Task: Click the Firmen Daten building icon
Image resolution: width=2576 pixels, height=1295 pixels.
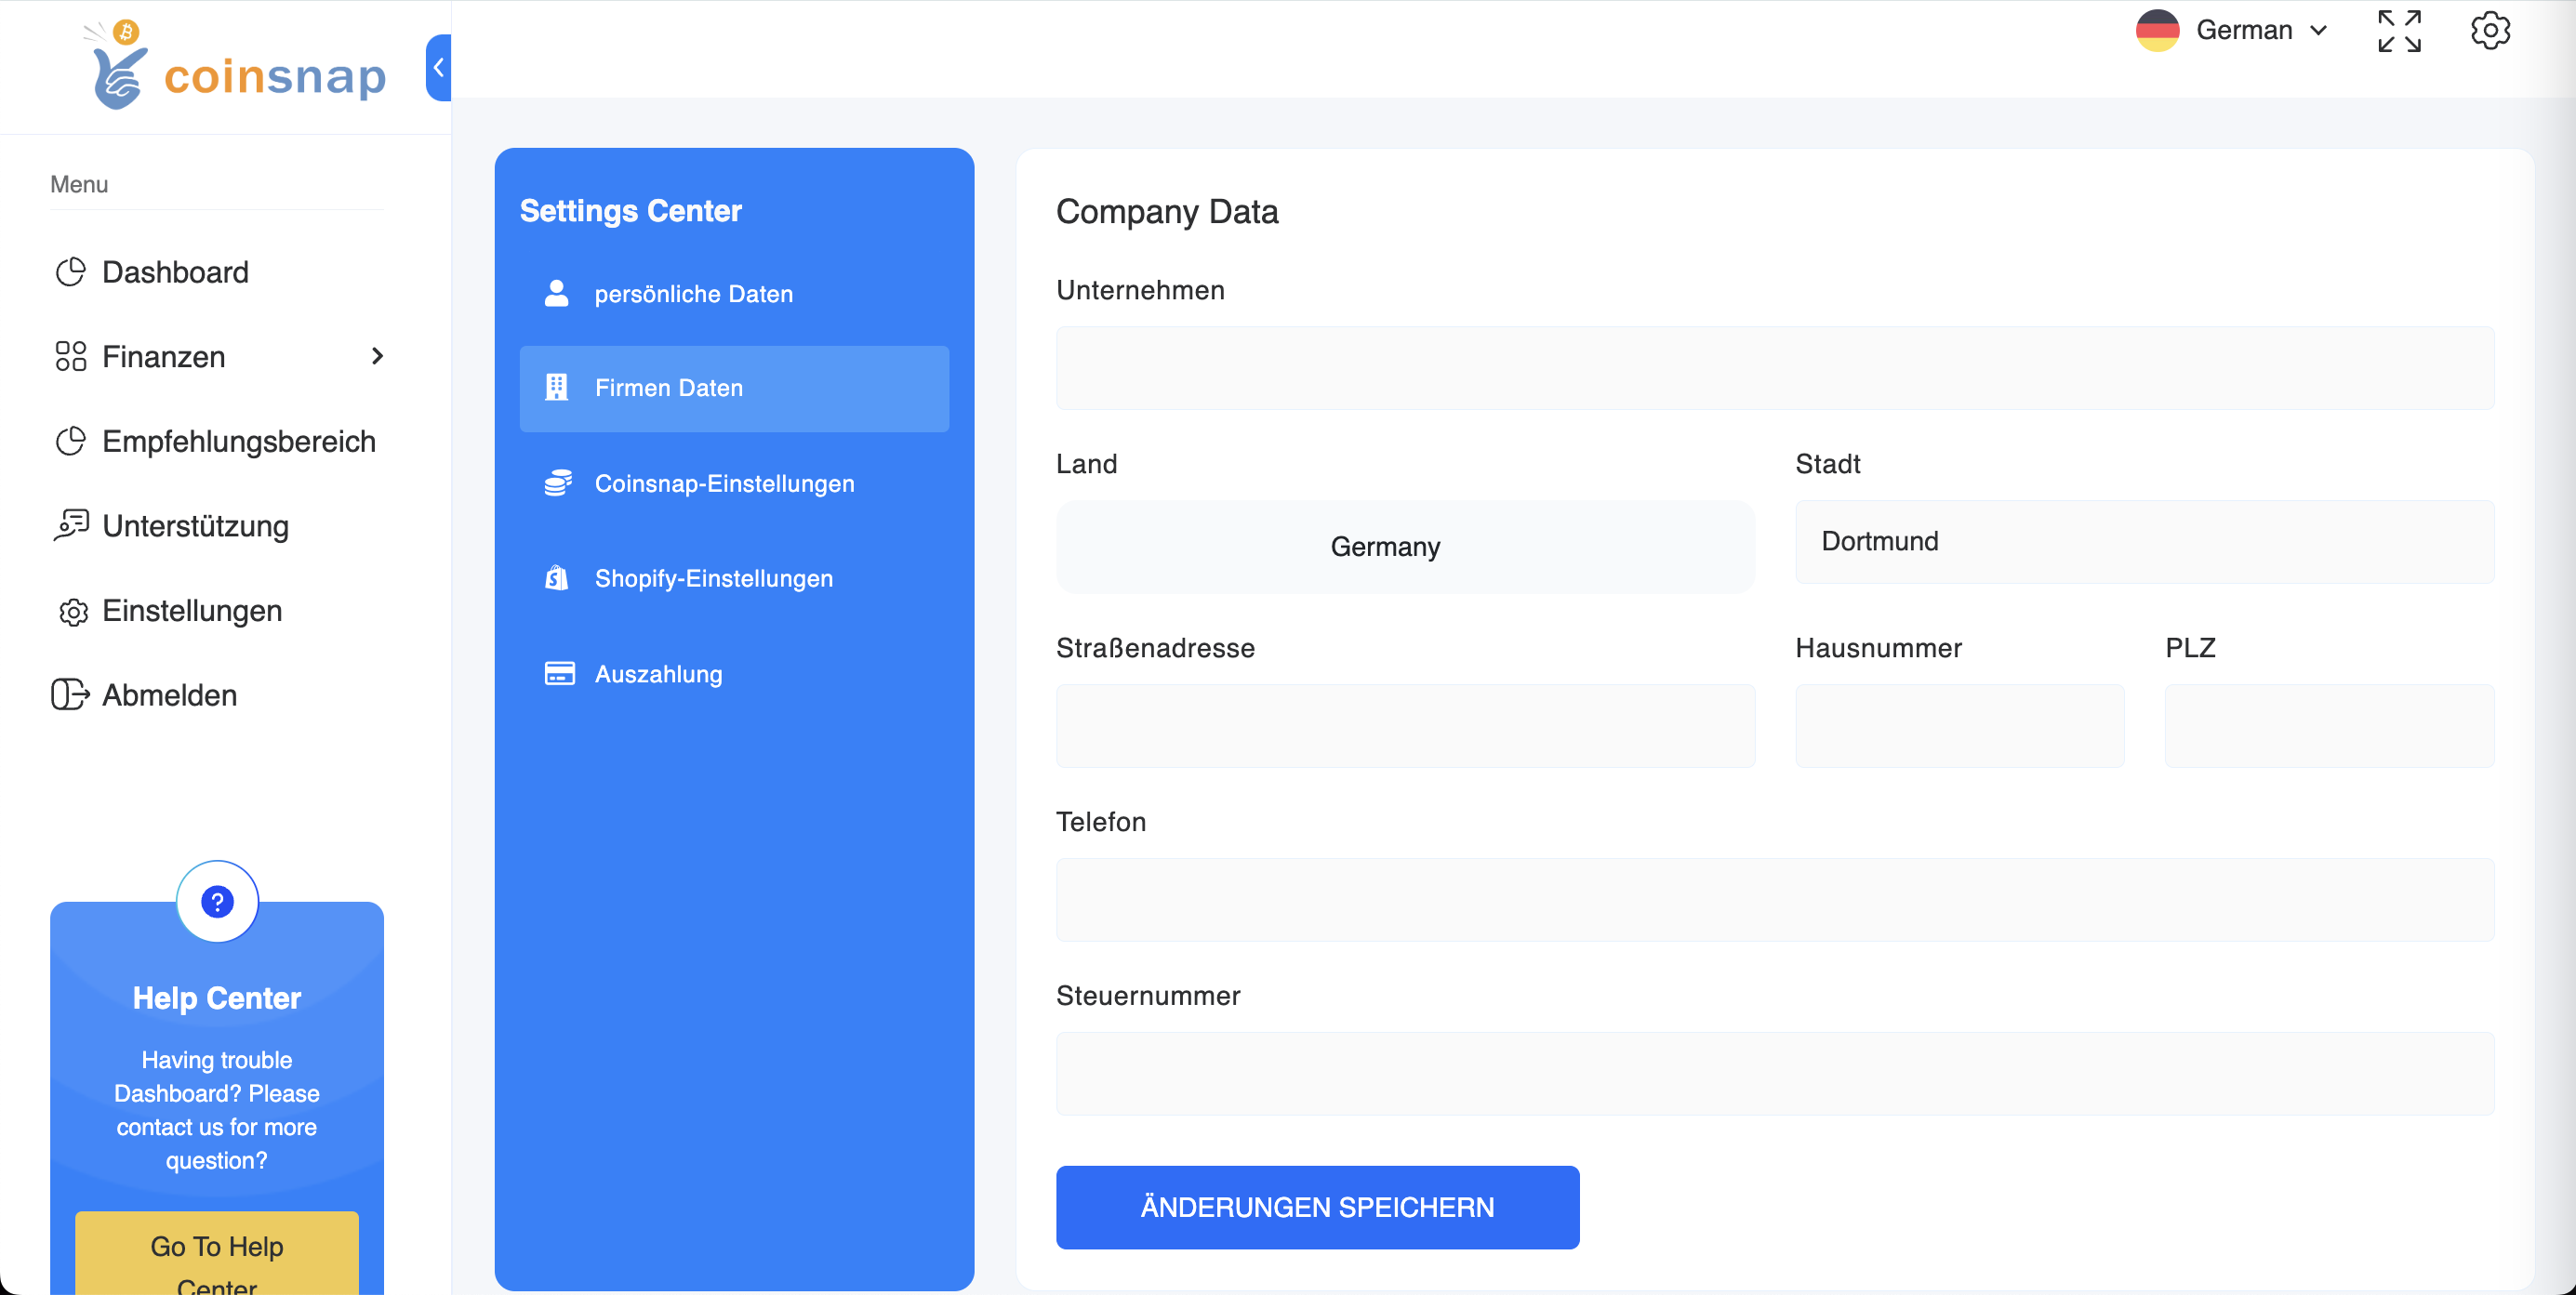Action: click(557, 388)
